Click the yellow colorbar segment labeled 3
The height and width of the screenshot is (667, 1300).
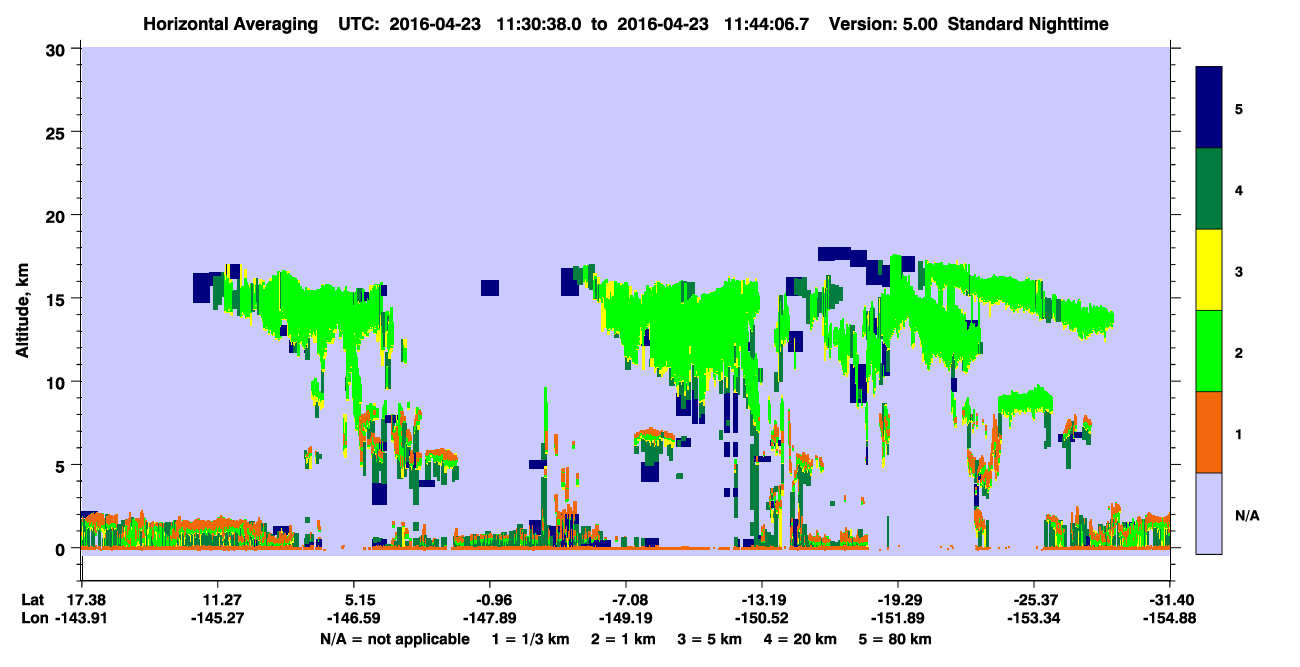pos(1210,269)
